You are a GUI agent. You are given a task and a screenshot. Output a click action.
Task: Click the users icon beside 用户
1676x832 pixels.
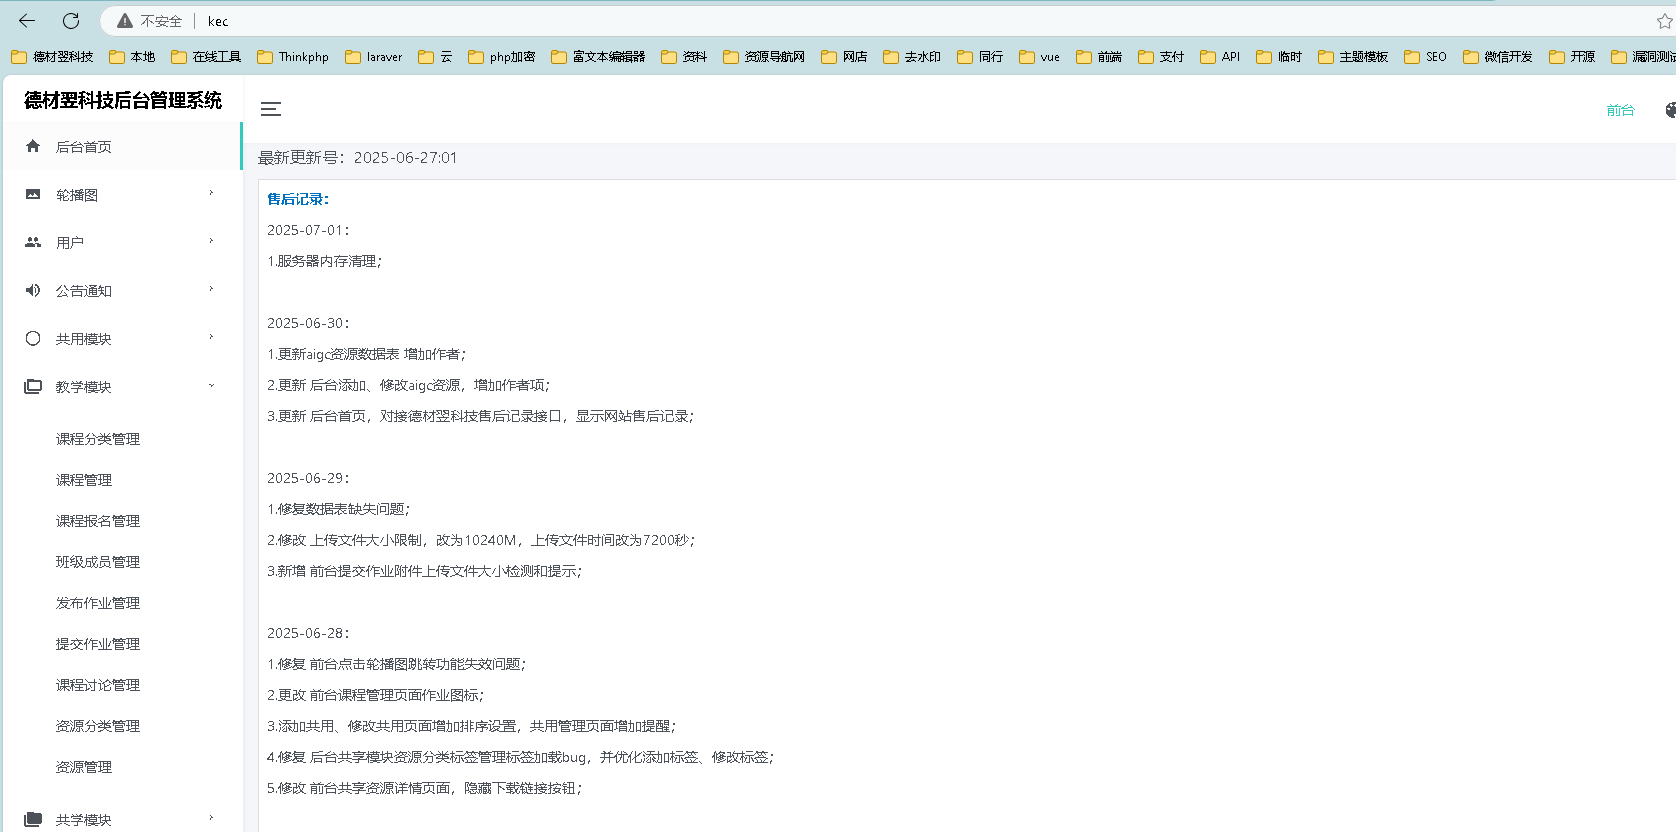click(33, 242)
